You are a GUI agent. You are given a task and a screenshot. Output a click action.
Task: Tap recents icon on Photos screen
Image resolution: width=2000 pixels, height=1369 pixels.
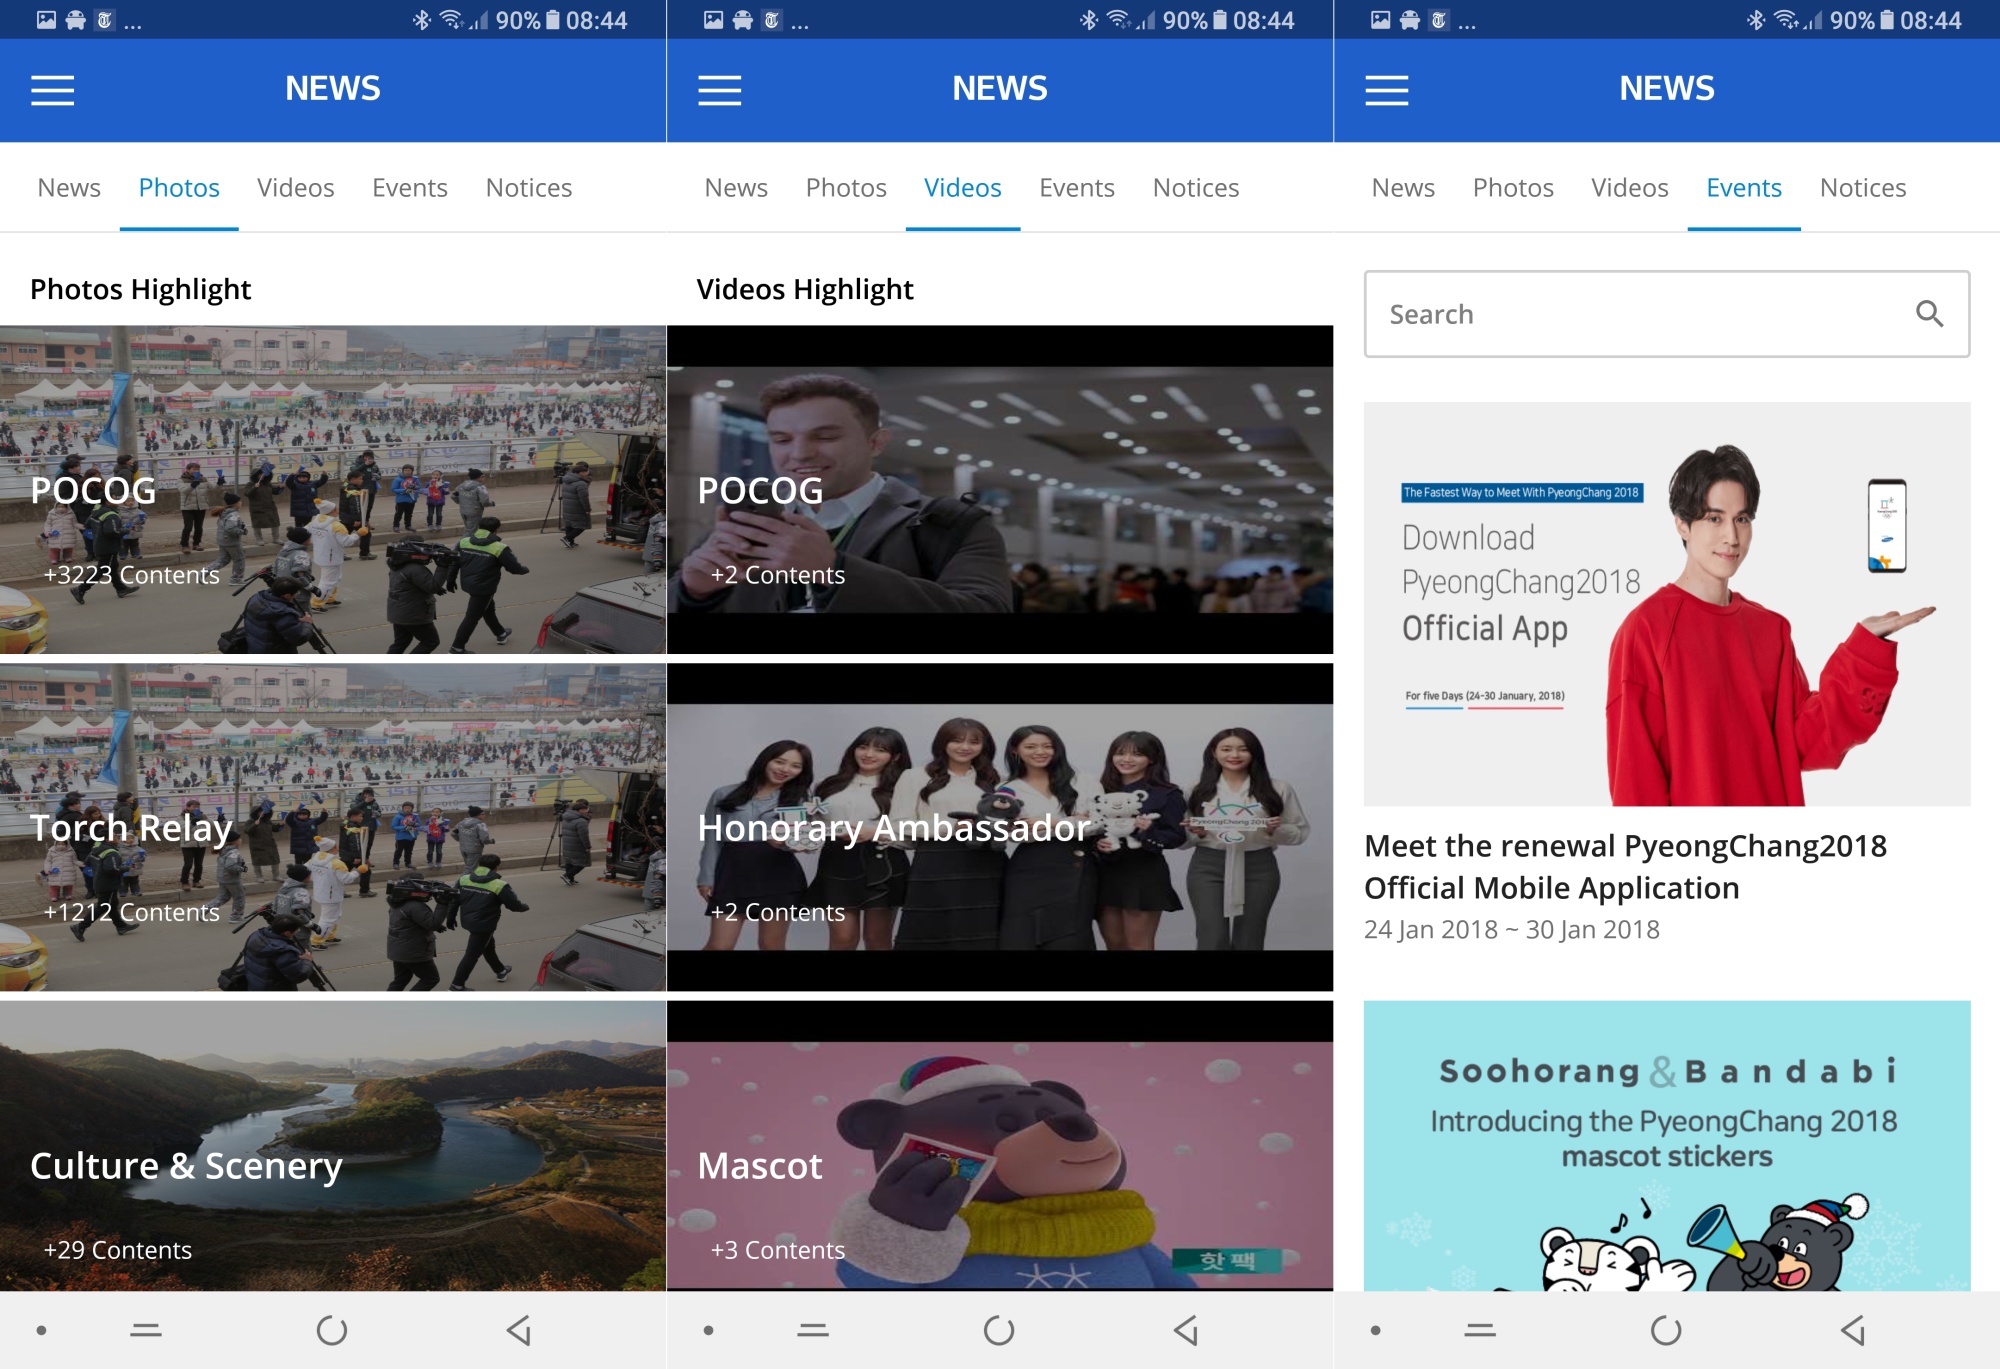point(146,1330)
